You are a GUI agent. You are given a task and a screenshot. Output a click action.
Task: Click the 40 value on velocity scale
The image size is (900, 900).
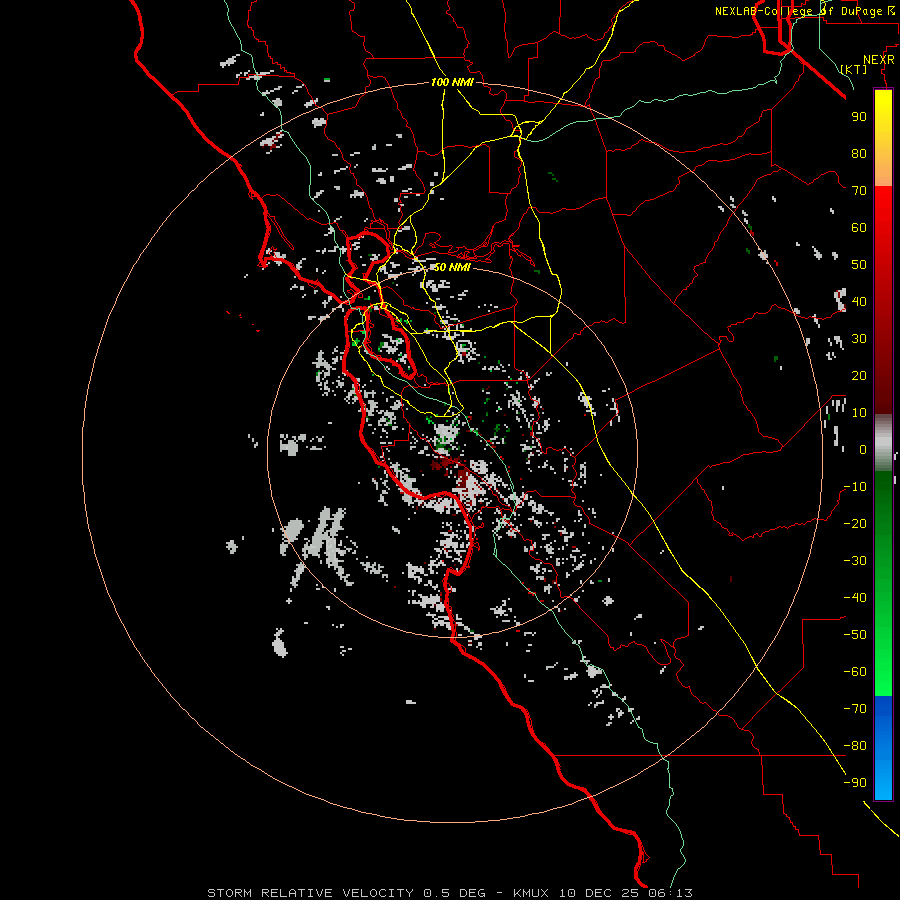859,301
